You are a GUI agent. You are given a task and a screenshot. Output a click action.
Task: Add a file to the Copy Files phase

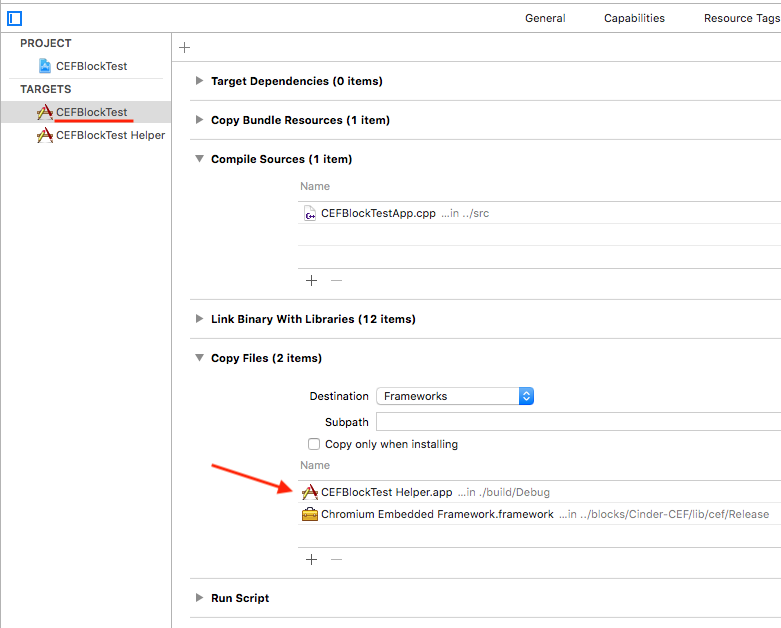click(311, 559)
